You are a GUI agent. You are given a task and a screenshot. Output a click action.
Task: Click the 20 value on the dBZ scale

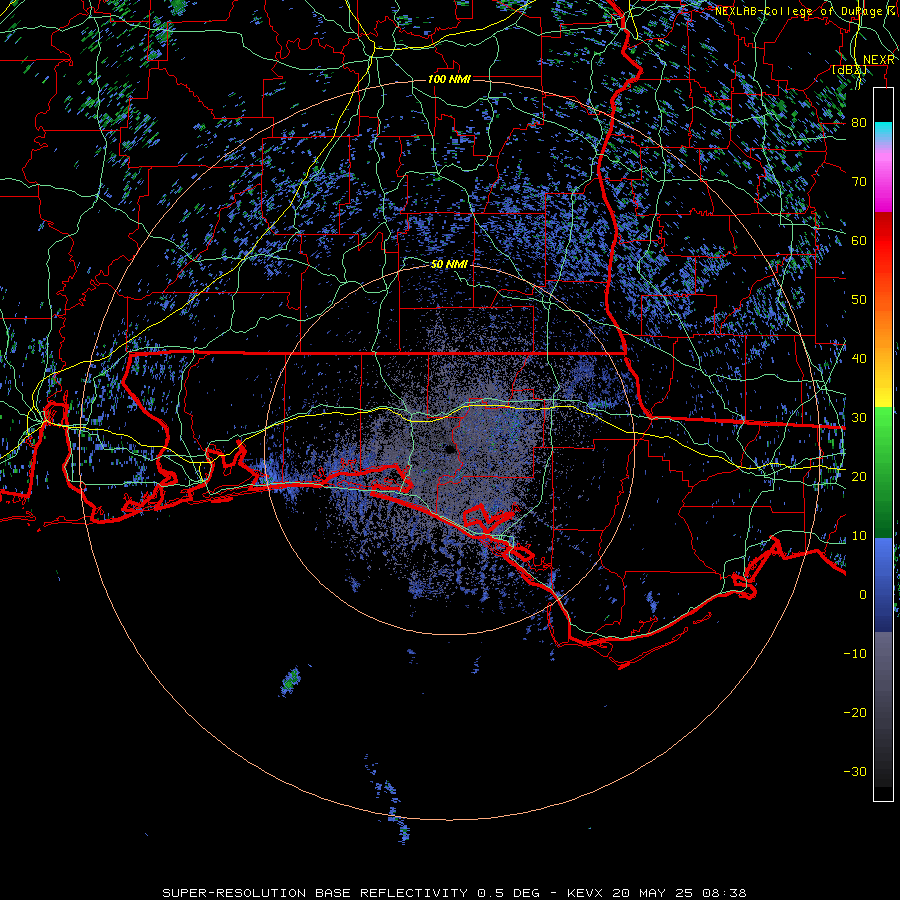click(x=859, y=476)
